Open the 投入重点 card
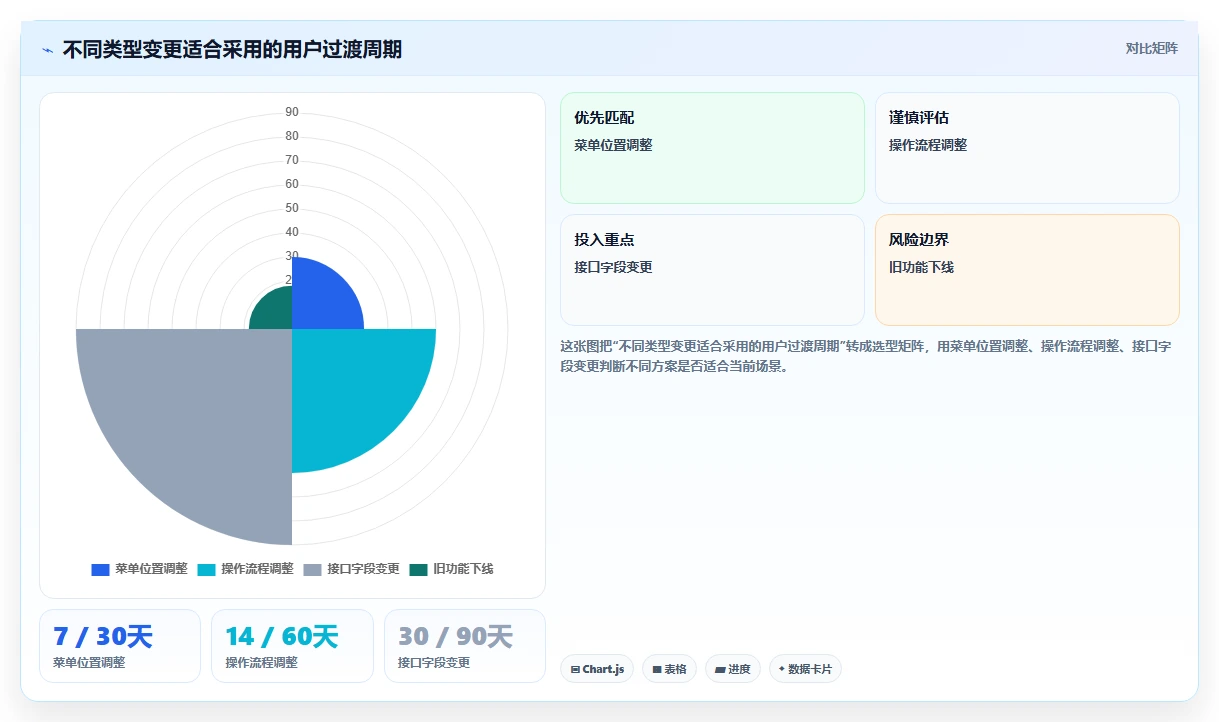The height and width of the screenshot is (722, 1219). click(712, 270)
